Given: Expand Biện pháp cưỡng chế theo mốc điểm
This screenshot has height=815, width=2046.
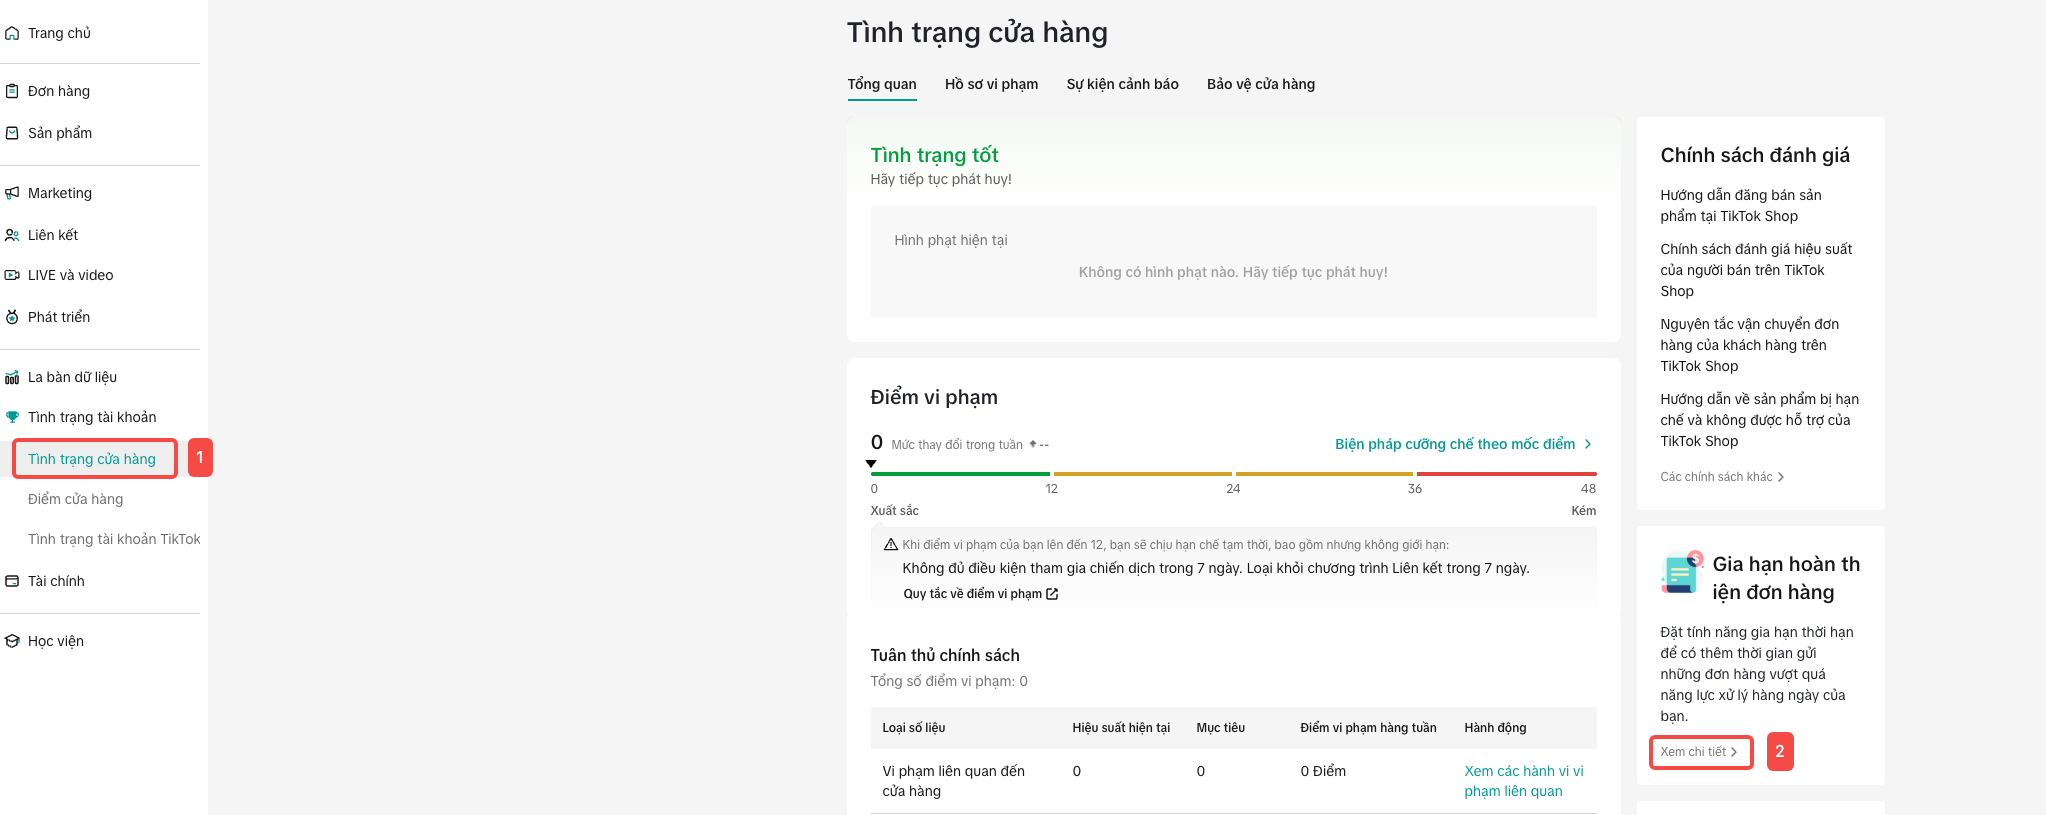Looking at the screenshot, I should [x=1463, y=444].
